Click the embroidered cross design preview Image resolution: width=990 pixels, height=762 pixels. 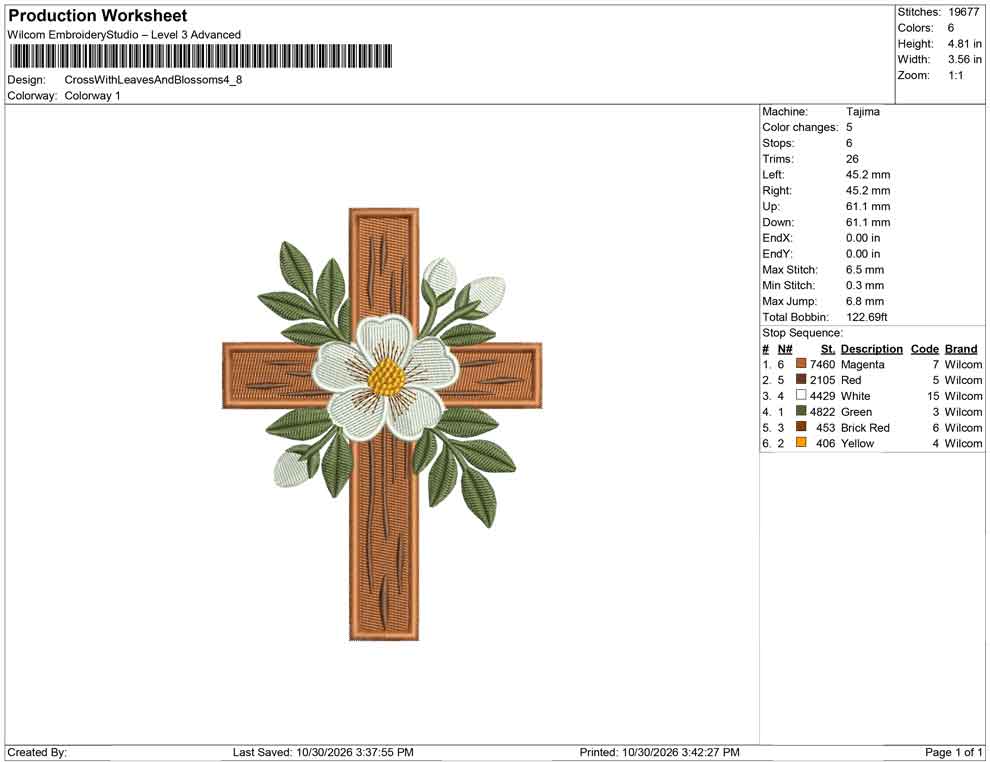383,424
